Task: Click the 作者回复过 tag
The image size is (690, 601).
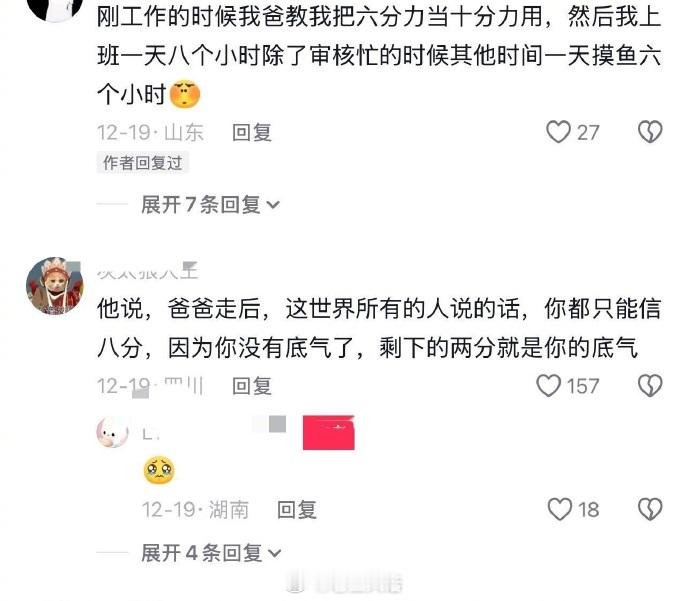Action: pyautogui.click(x=143, y=163)
